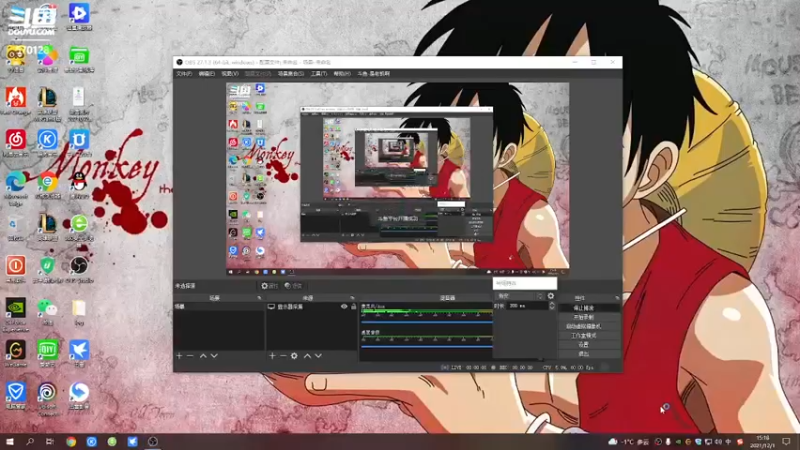Open the Scene Collection menu in OBS

[291, 74]
